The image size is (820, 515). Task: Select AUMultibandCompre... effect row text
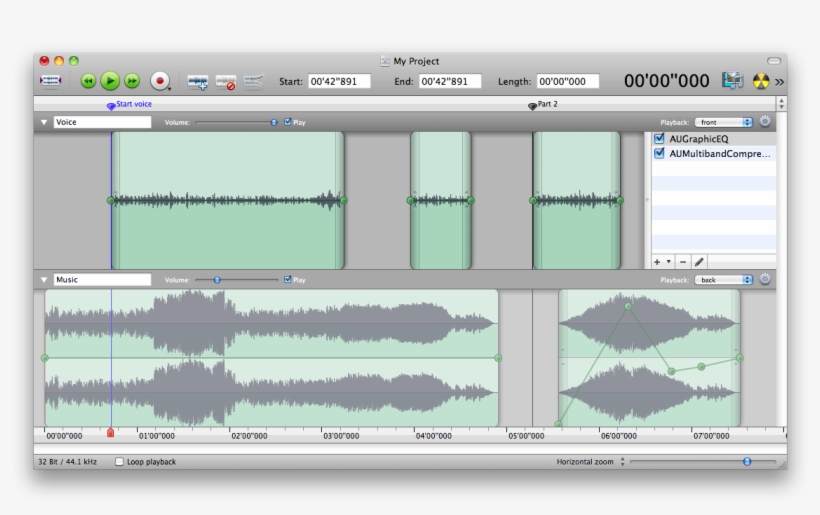coord(720,154)
